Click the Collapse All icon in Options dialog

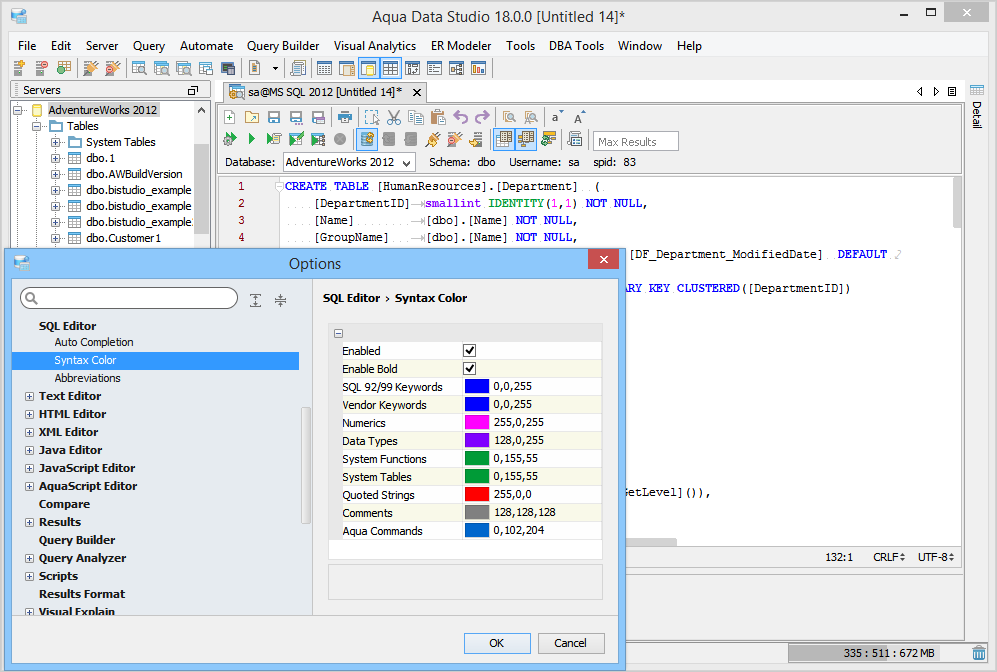[280, 300]
